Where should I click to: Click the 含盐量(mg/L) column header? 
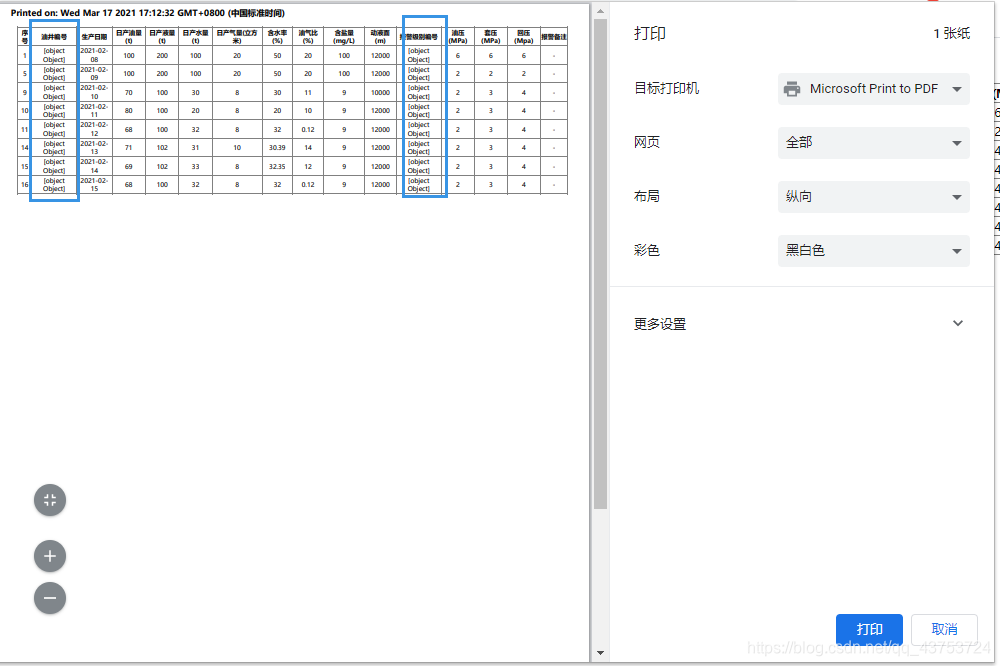pyautogui.click(x=344, y=37)
